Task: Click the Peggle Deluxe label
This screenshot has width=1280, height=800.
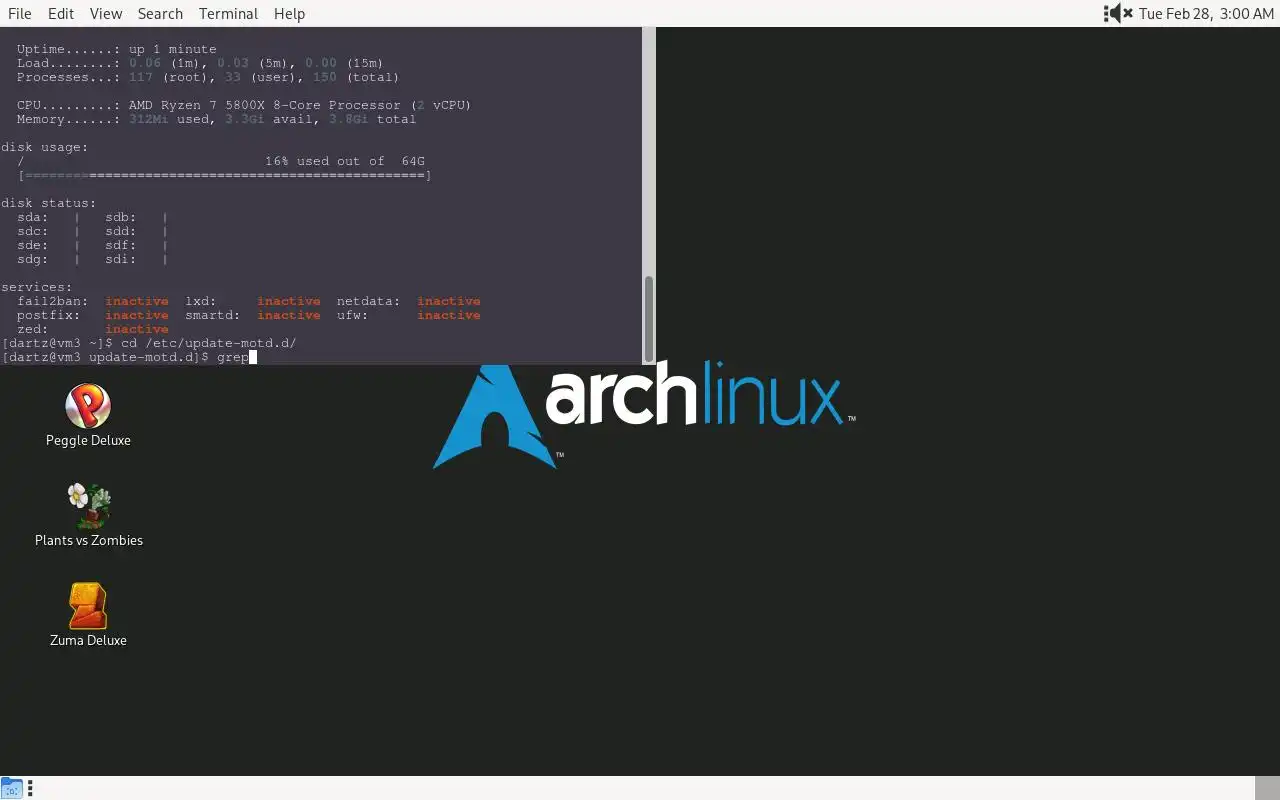Action: click(88, 440)
